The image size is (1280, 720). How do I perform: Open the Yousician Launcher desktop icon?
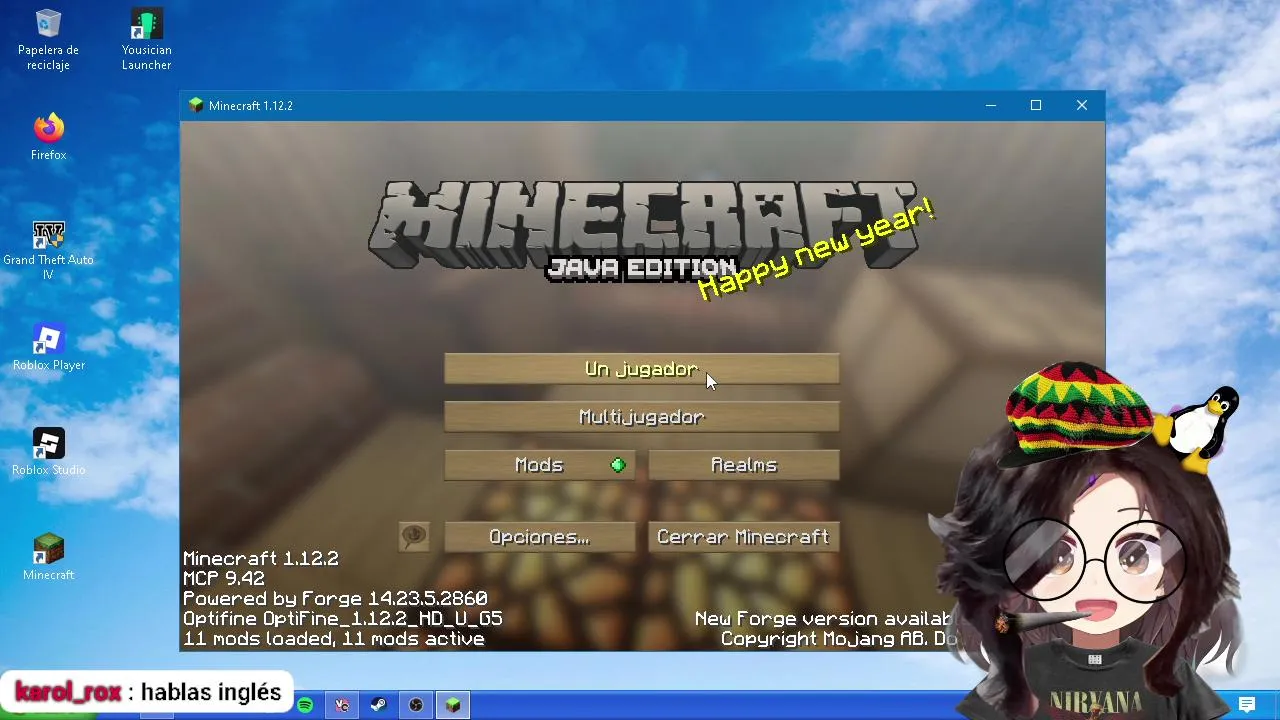(x=147, y=40)
